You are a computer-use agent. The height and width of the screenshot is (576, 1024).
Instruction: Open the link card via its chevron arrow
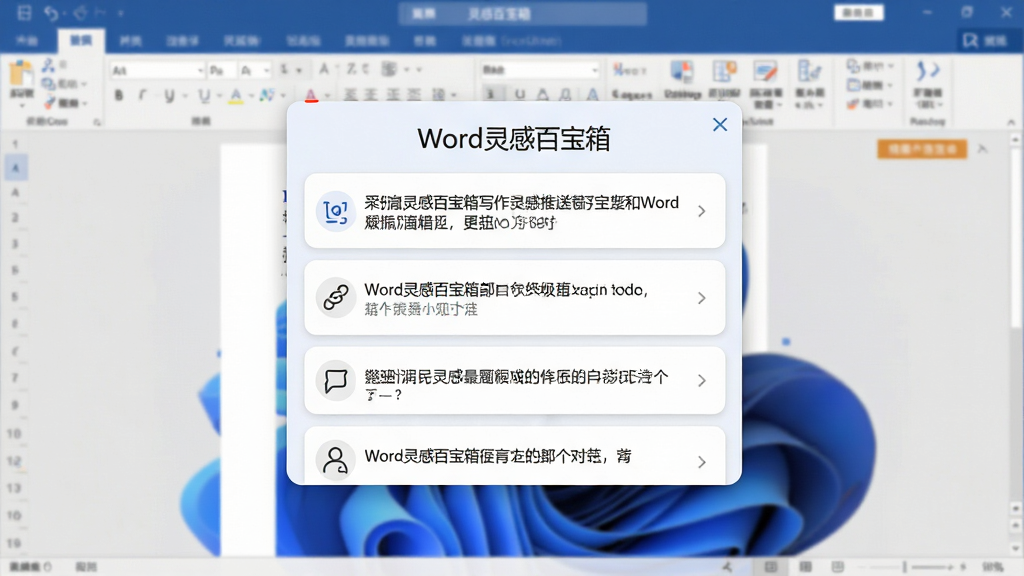[x=701, y=298]
